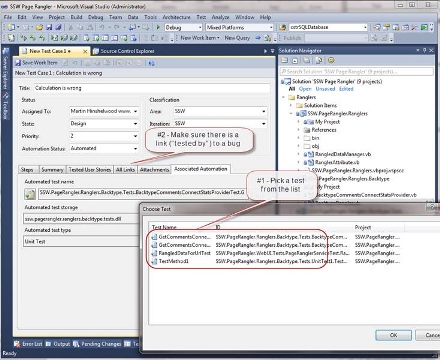Pin the Solution Navigator panel

(424, 50)
